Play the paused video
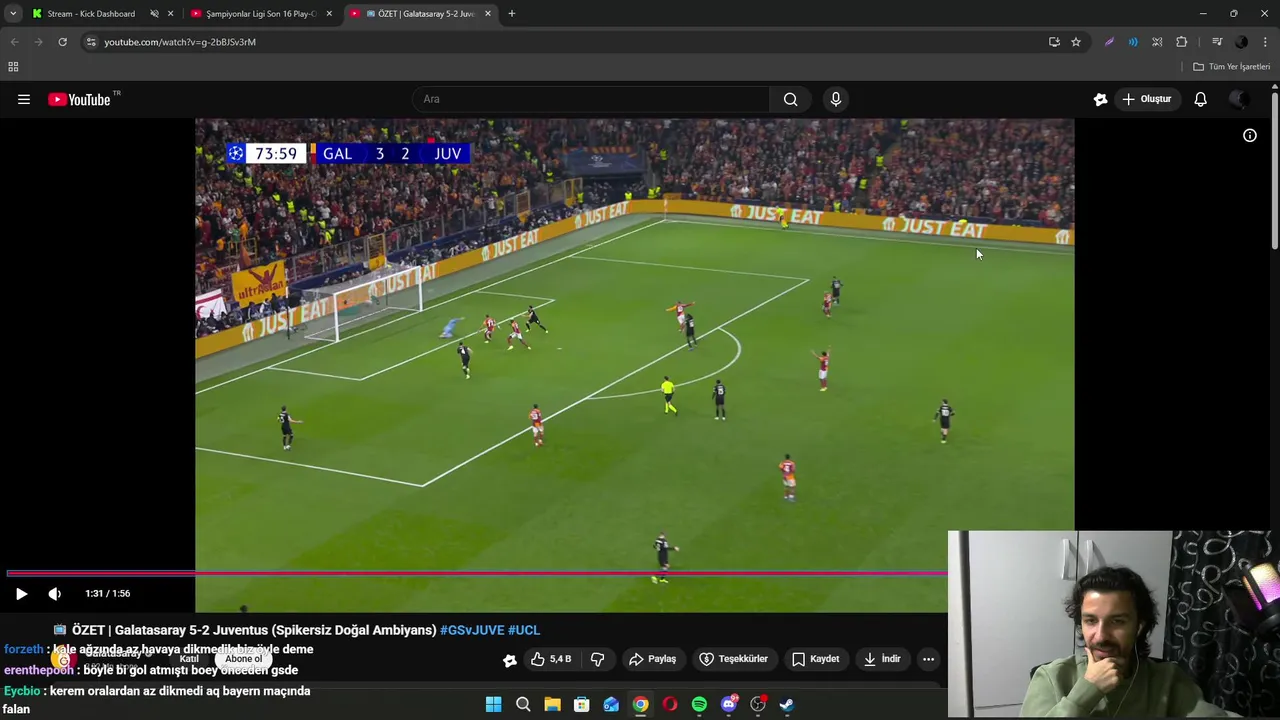This screenshot has width=1280, height=720. (21, 593)
